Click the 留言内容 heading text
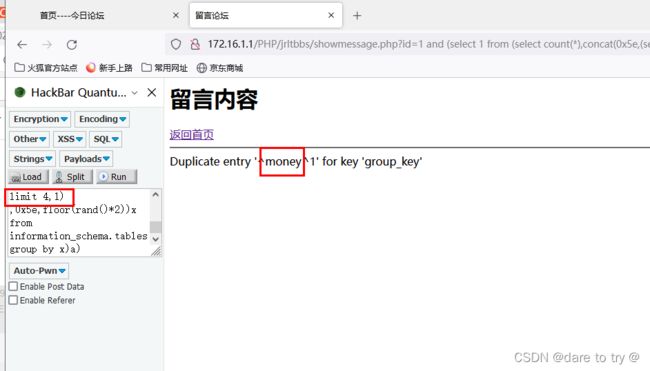The image size is (650, 371). (214, 99)
